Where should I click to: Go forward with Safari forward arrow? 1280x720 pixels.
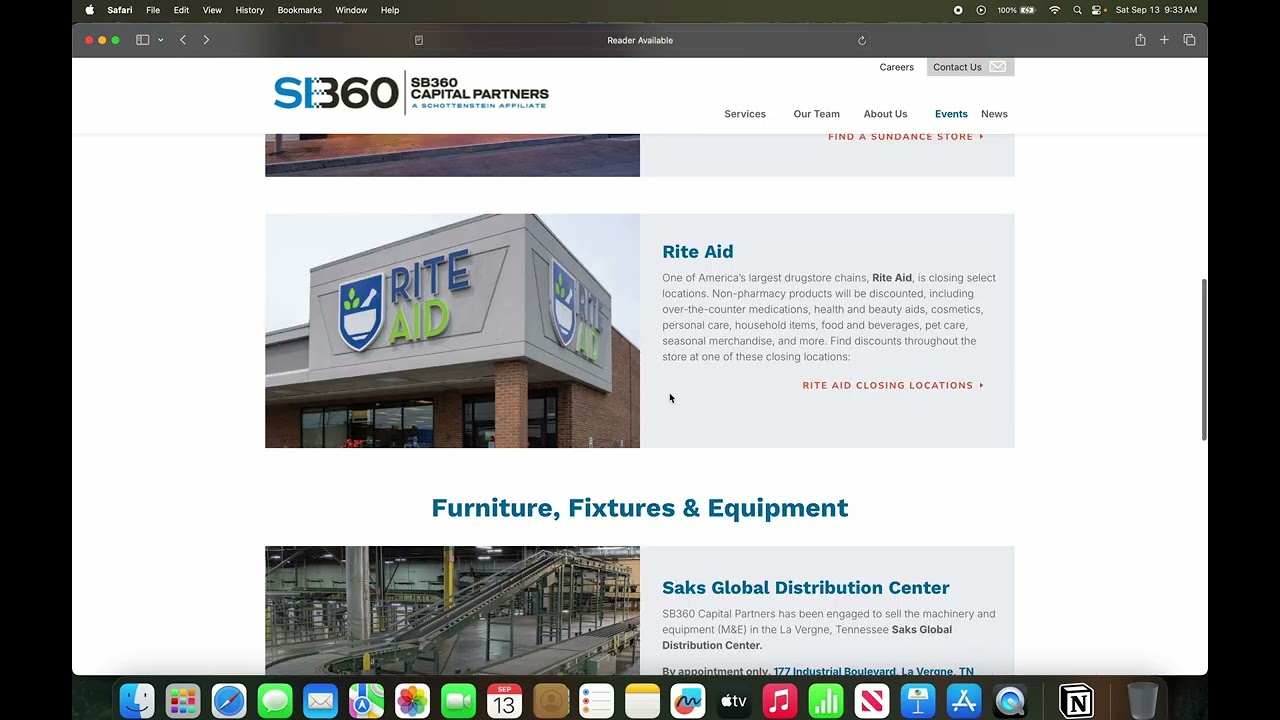click(206, 40)
